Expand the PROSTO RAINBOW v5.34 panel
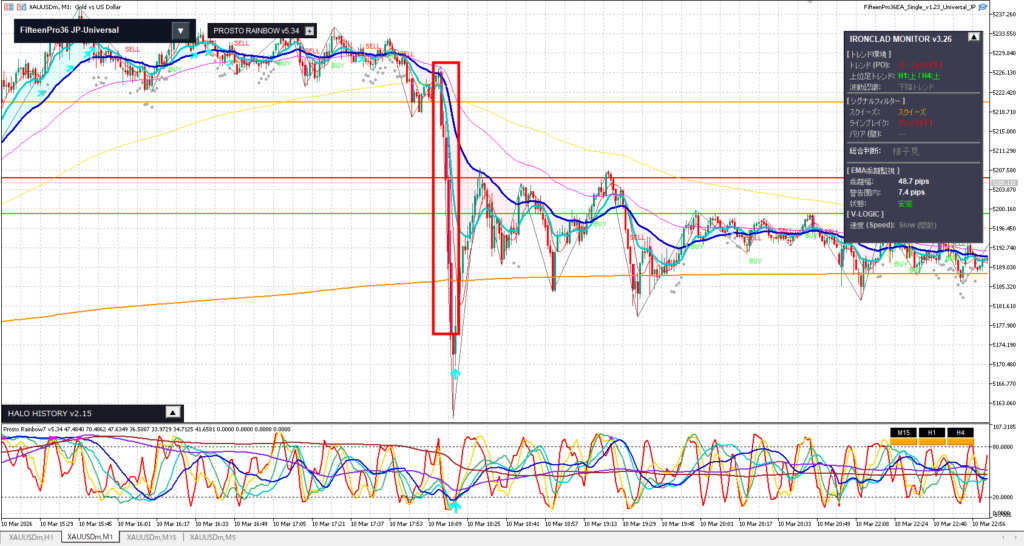Screen dimensions: 1024x546 [310, 31]
